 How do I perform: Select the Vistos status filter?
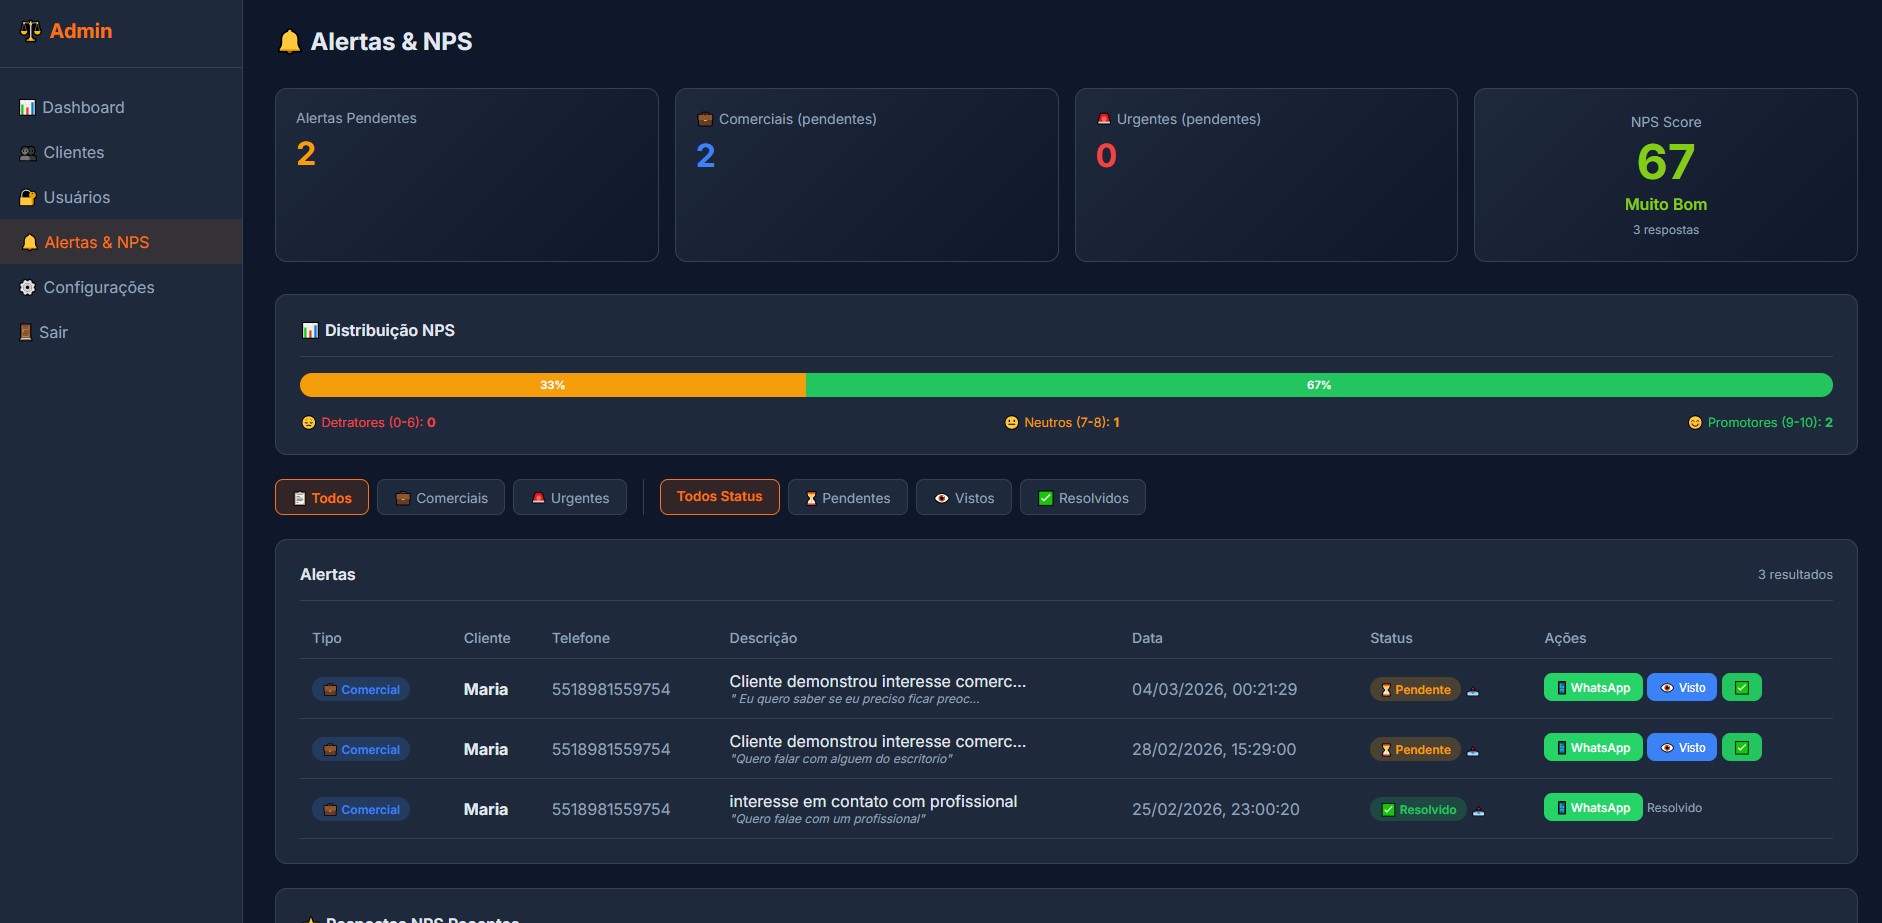pyautogui.click(x=963, y=497)
